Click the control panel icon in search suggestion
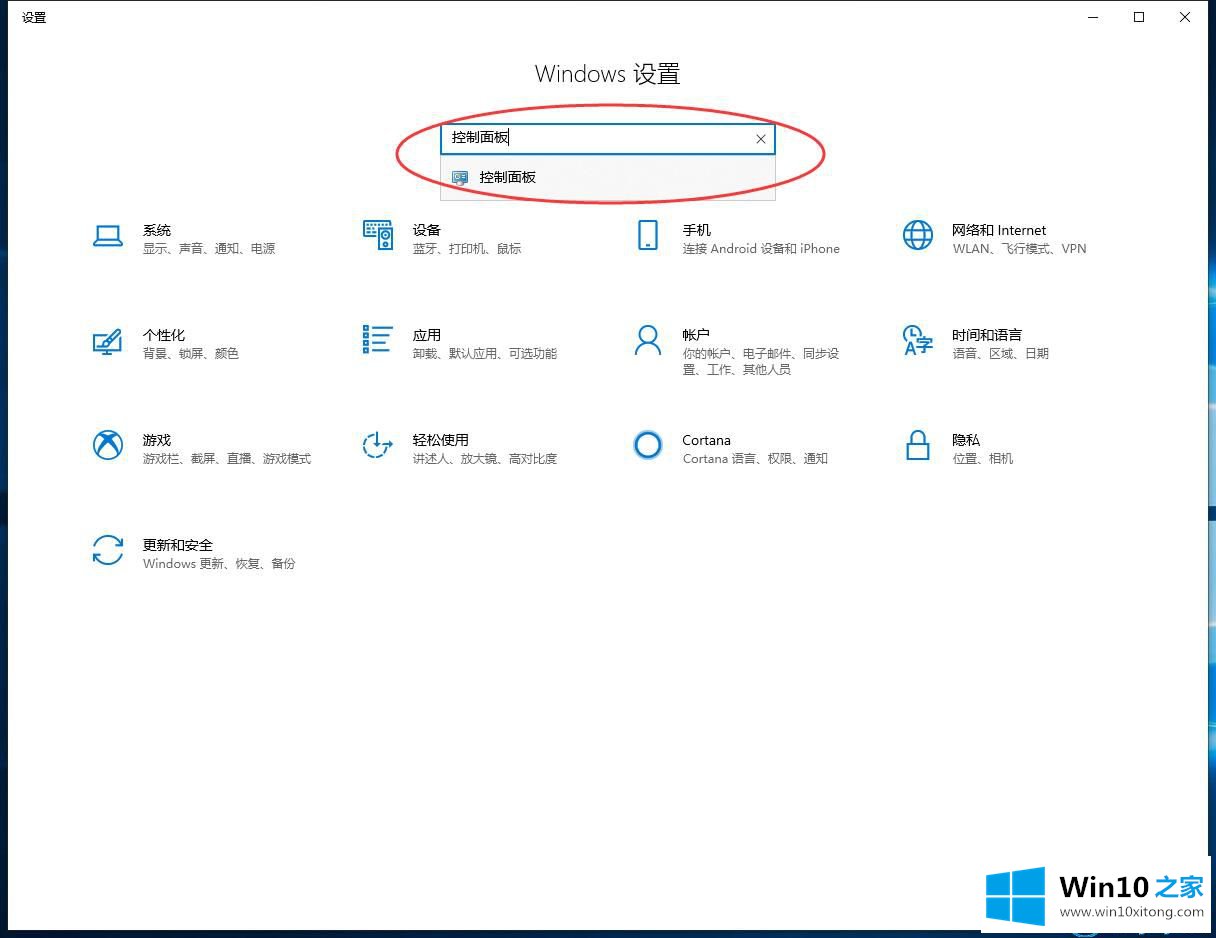Viewport: 1216px width, 938px height. tap(460, 177)
